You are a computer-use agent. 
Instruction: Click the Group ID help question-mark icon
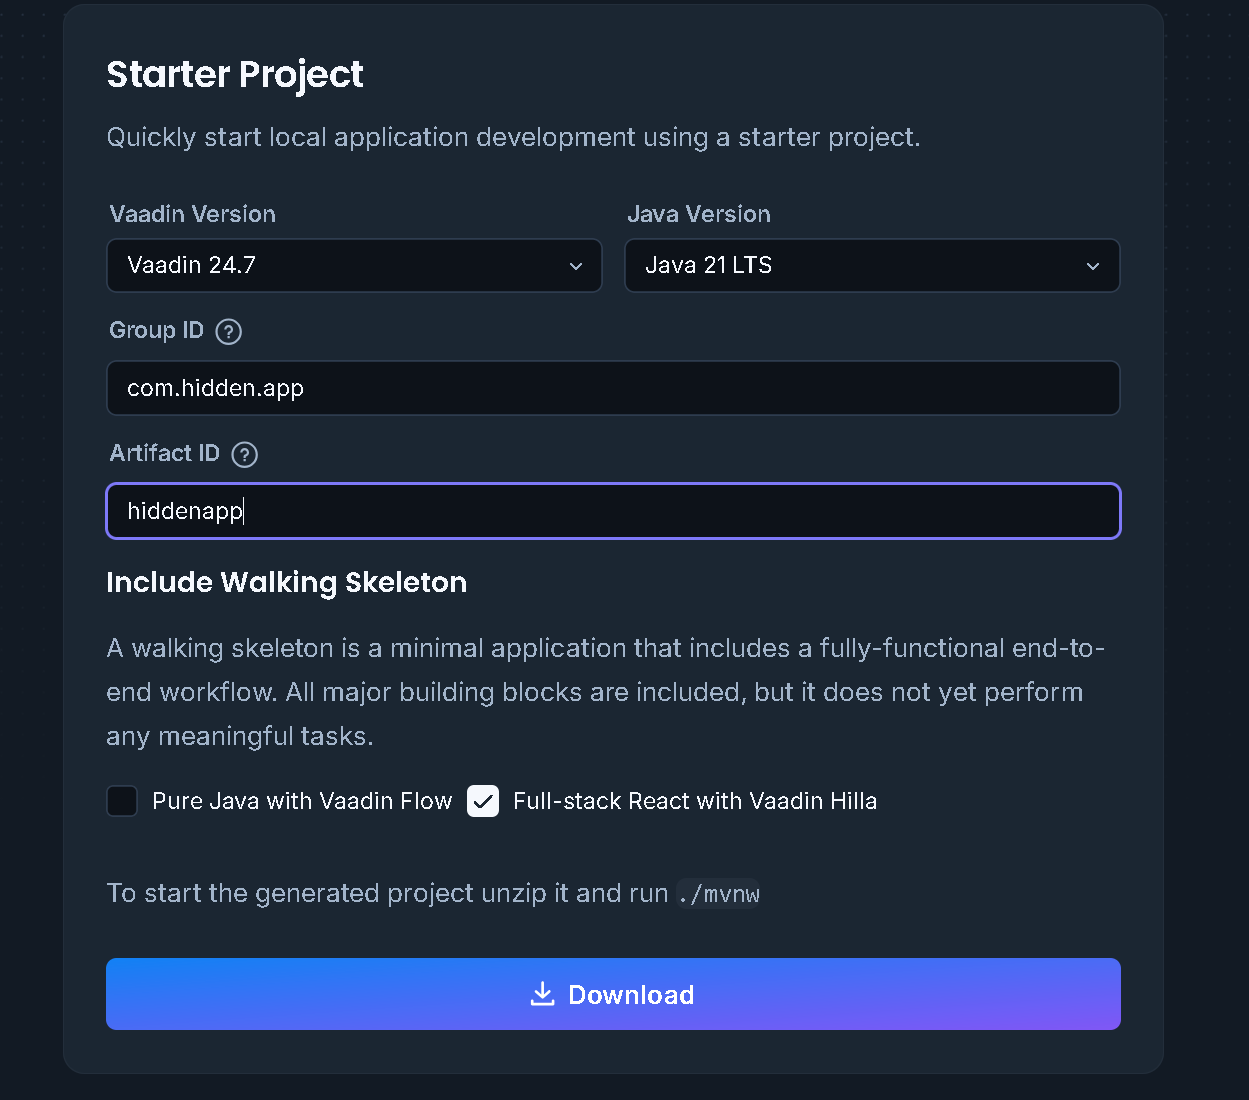[229, 331]
